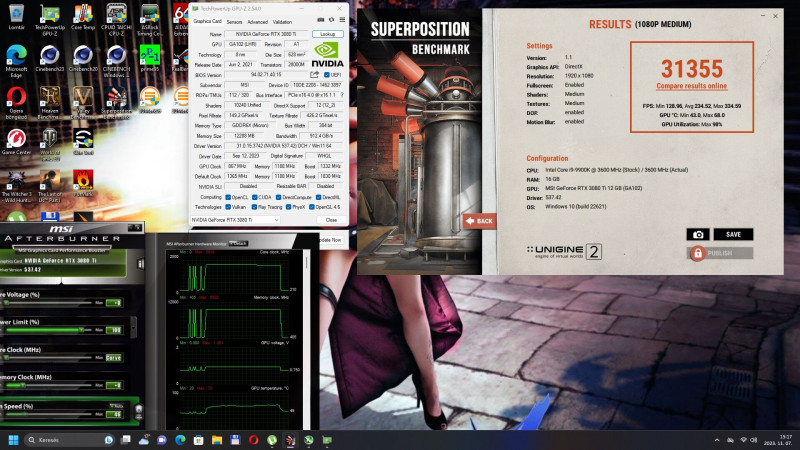Launch the TechPowerUp GPU-Z desktop shortcut
800x450 pixels.
[49, 19]
